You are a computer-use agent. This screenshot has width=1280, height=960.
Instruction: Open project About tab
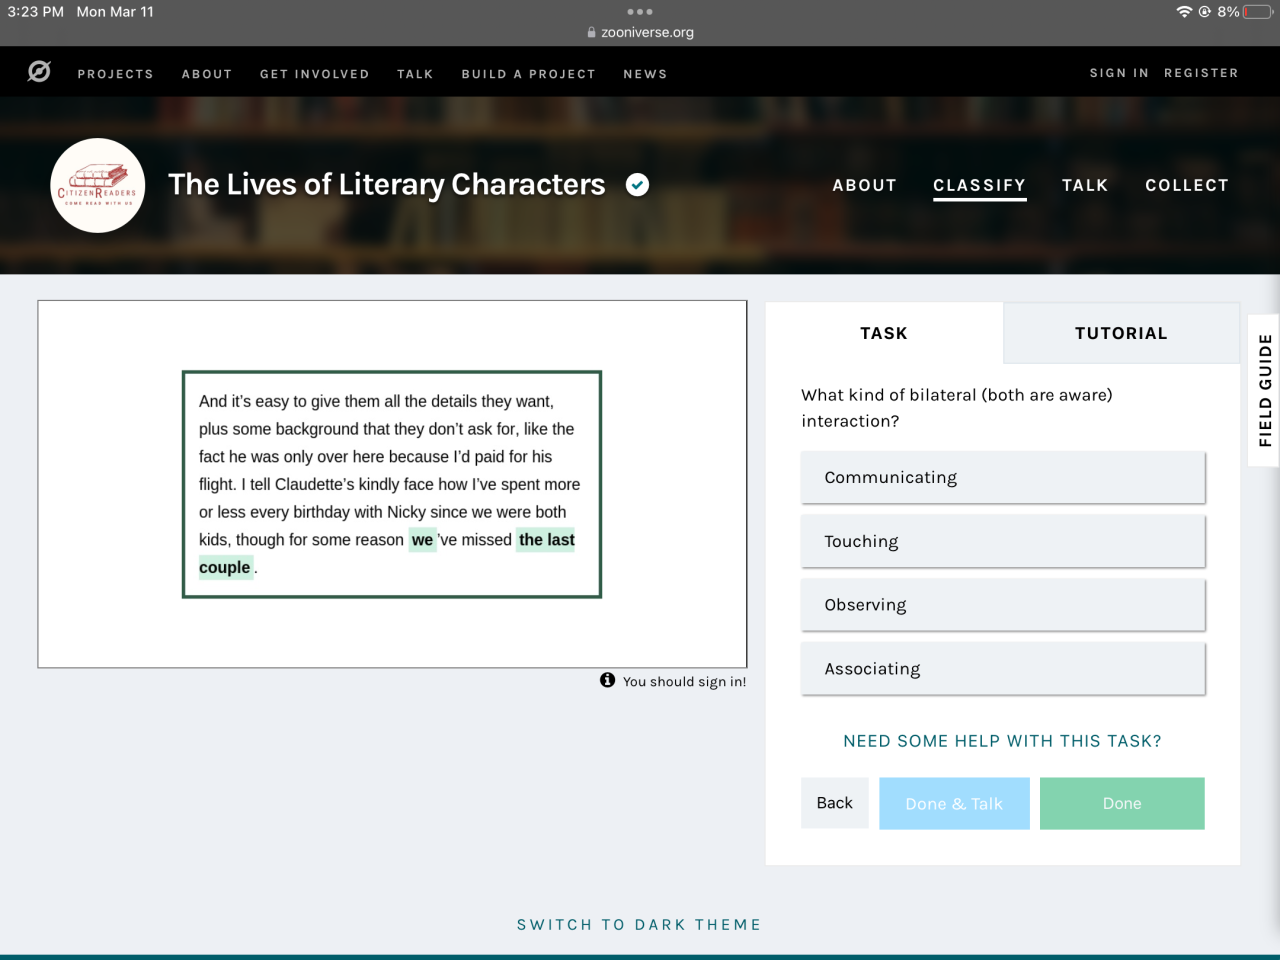point(865,185)
